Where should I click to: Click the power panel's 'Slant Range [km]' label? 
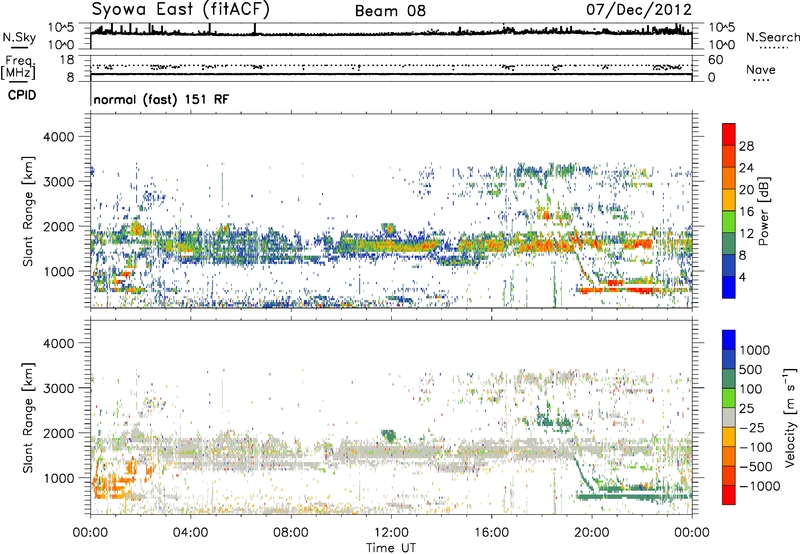(28, 211)
